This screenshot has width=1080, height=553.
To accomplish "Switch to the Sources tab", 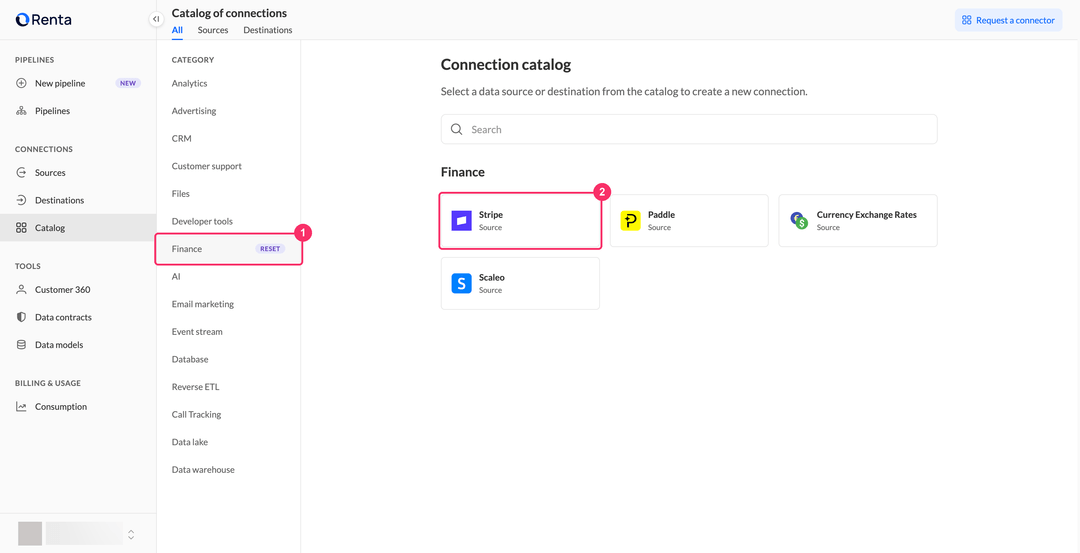I will pos(213,30).
